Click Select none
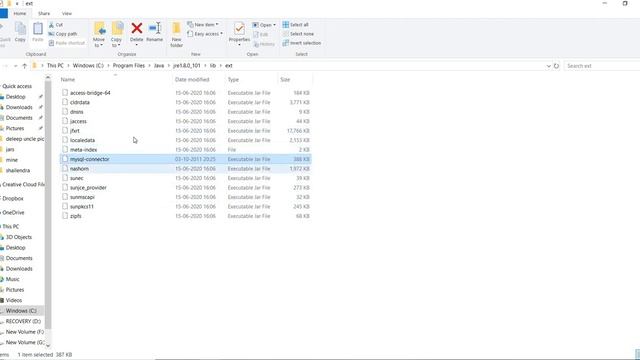 coord(298,34)
